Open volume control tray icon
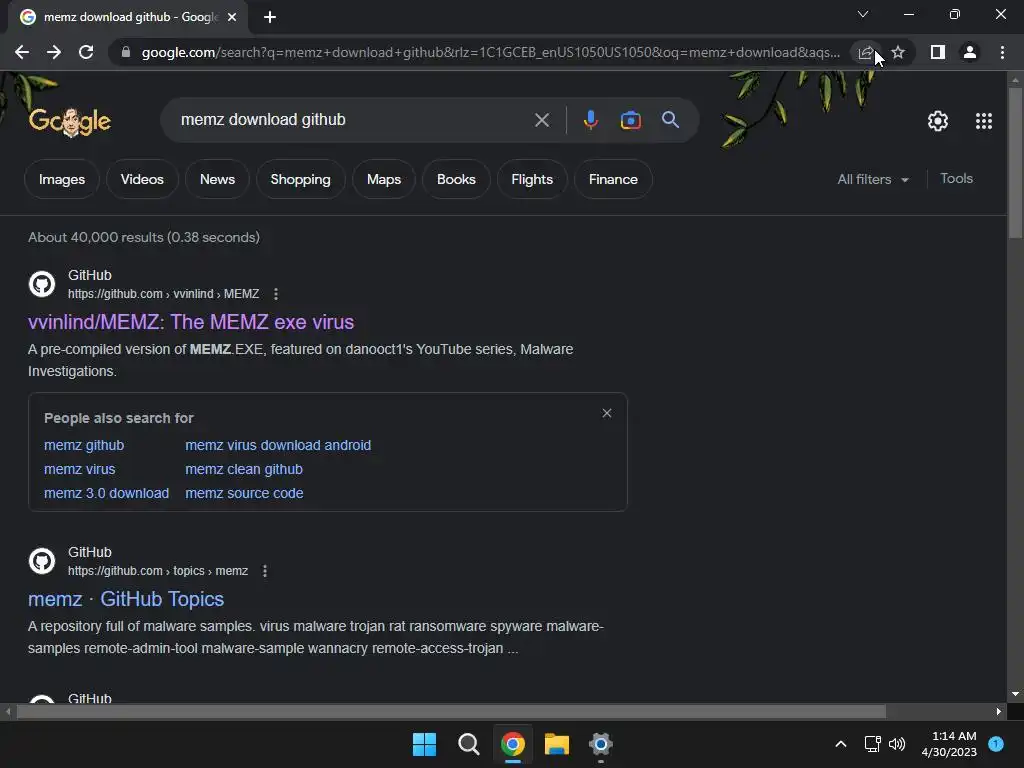1024x768 pixels. coord(897,744)
